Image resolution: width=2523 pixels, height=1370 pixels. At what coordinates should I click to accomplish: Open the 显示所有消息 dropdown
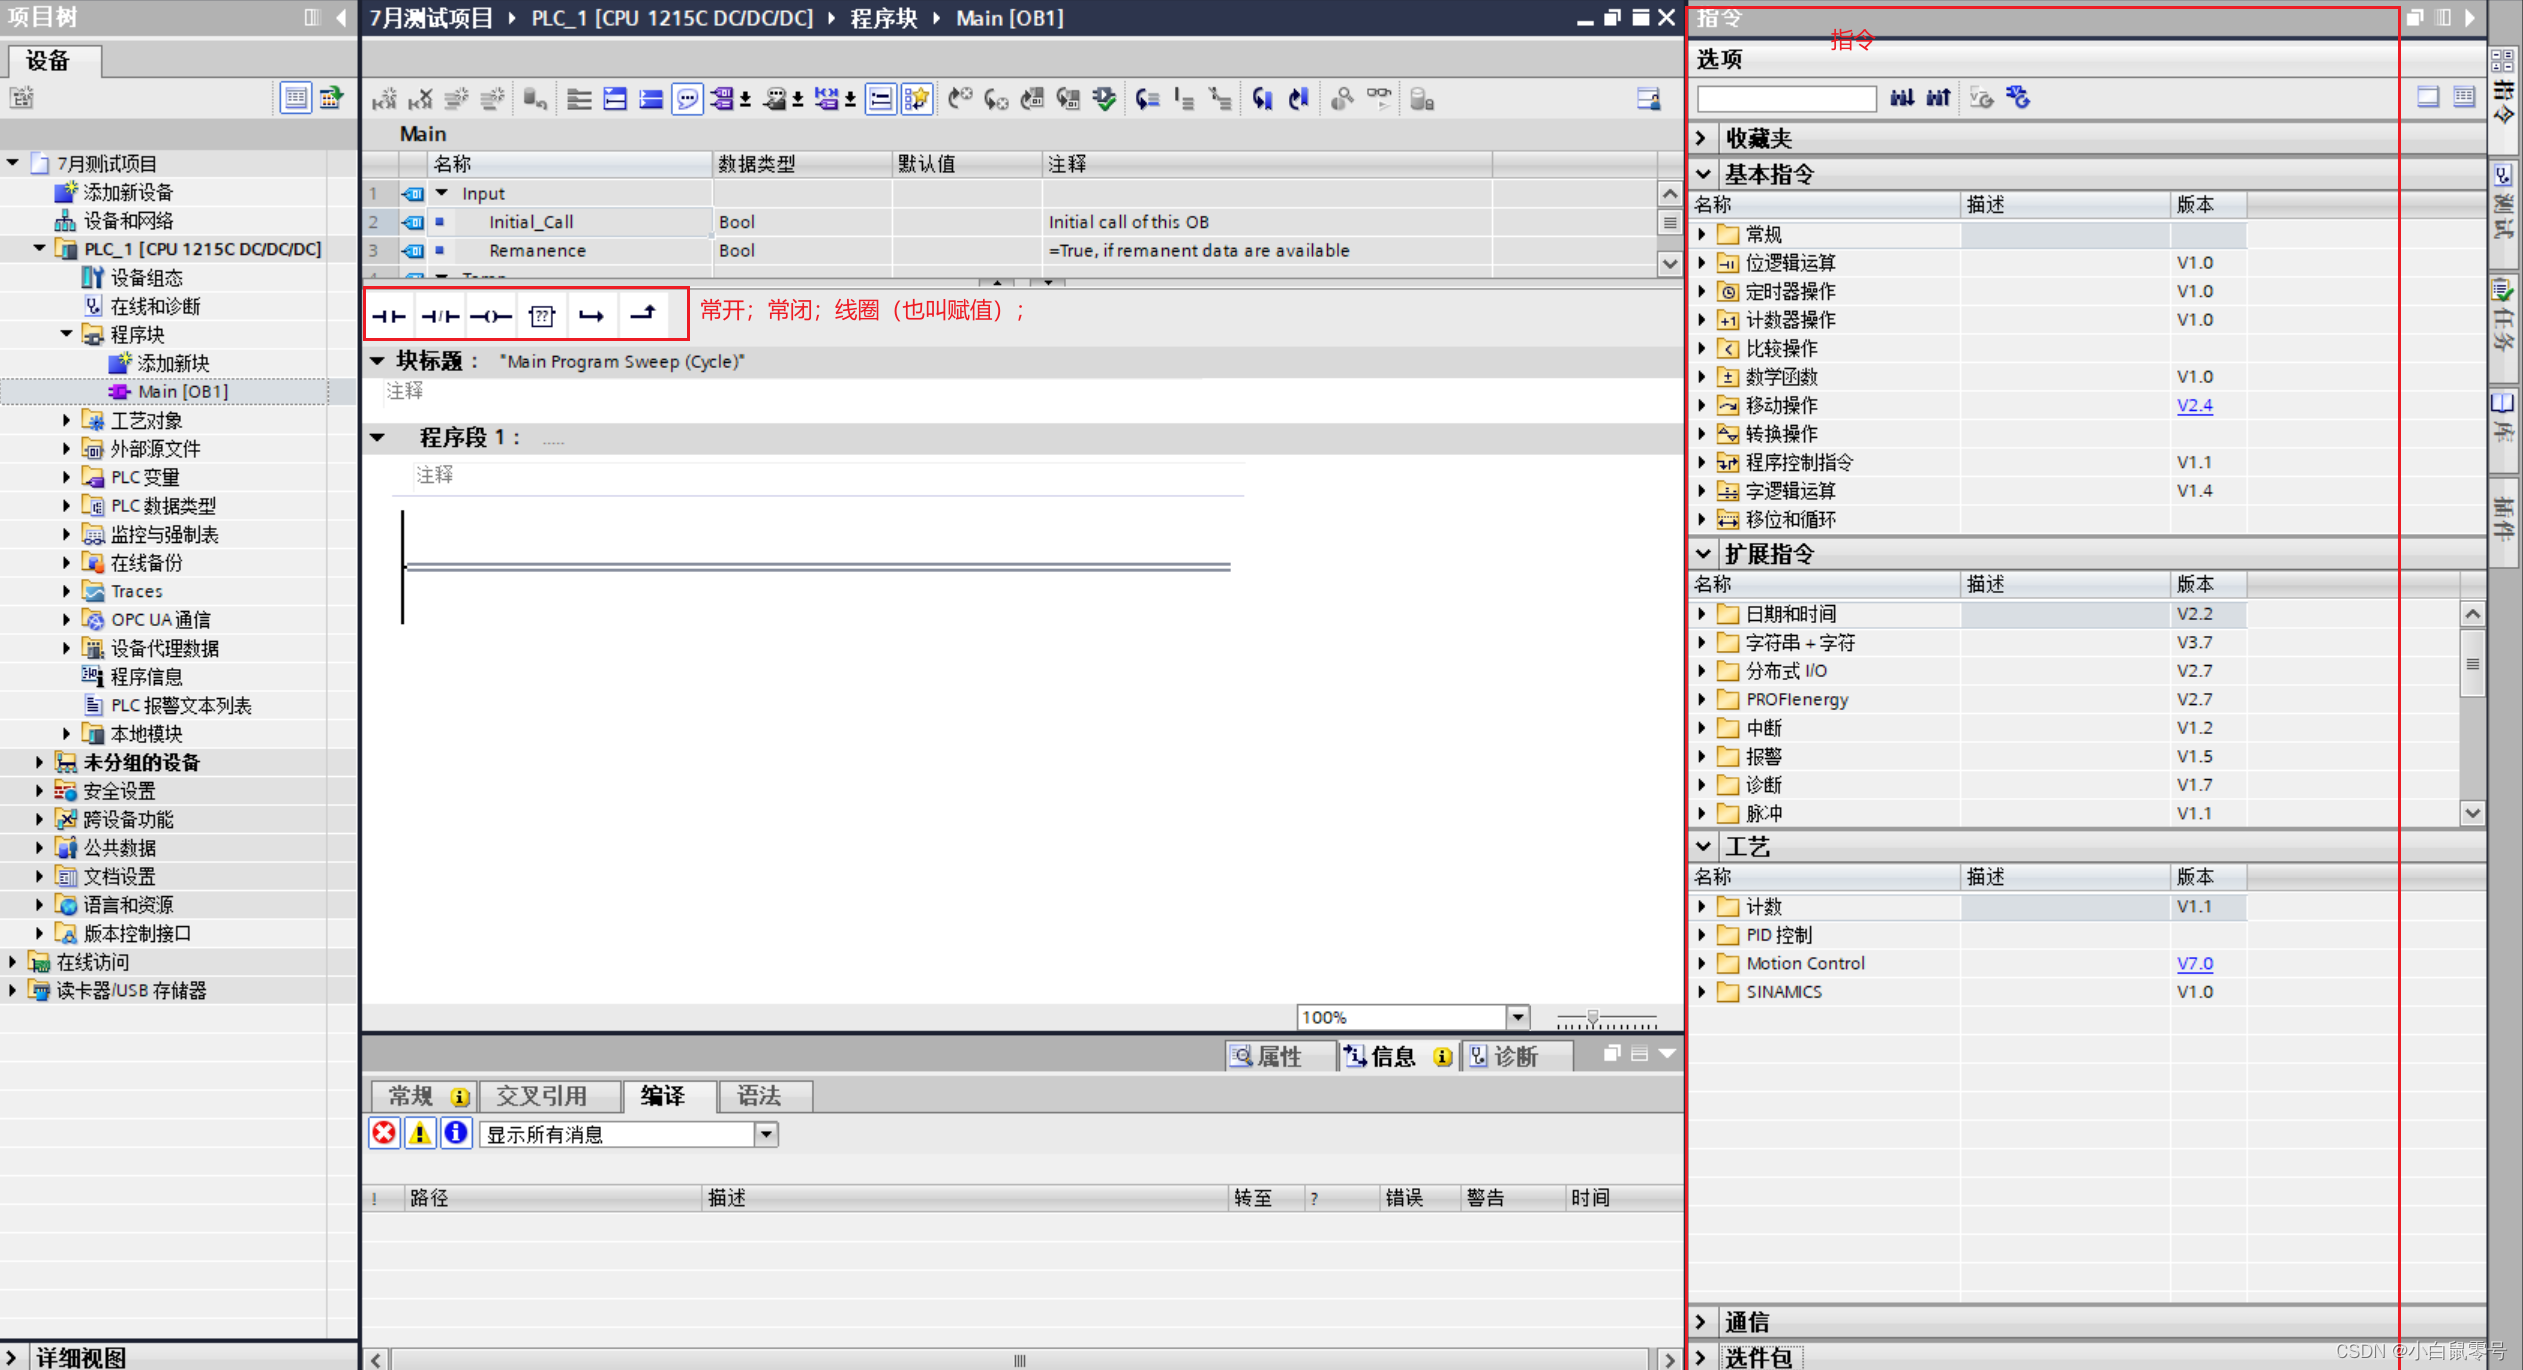click(766, 1134)
